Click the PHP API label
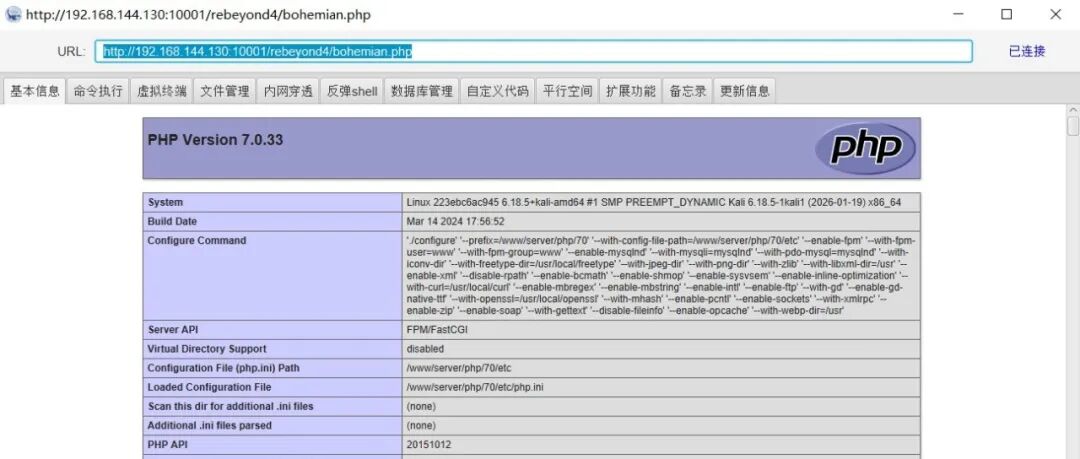 (x=167, y=445)
